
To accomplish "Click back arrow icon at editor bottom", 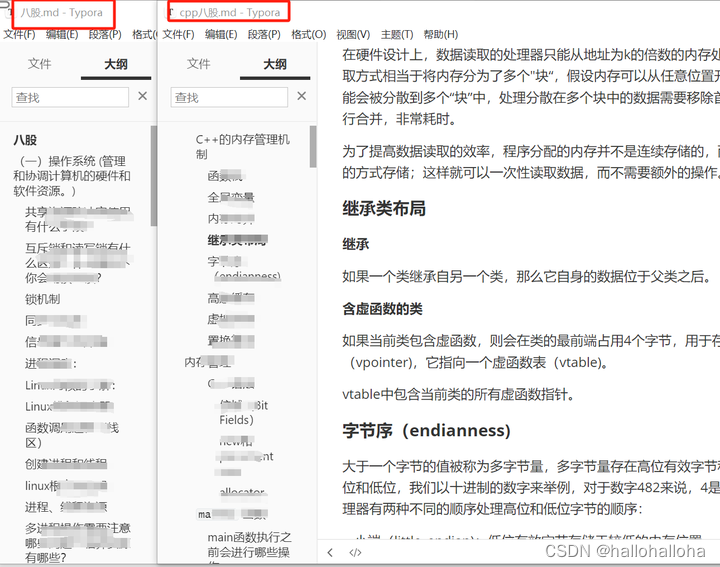I will 330,552.
